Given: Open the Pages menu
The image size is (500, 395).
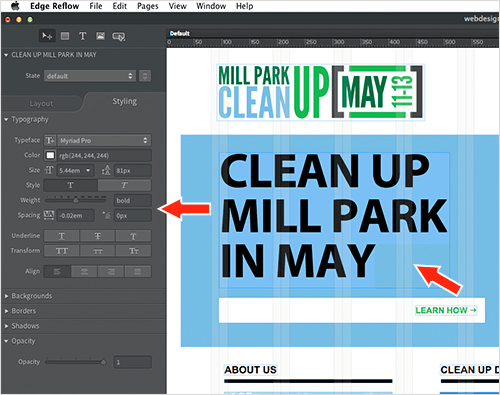Looking at the screenshot, I should [x=148, y=6].
